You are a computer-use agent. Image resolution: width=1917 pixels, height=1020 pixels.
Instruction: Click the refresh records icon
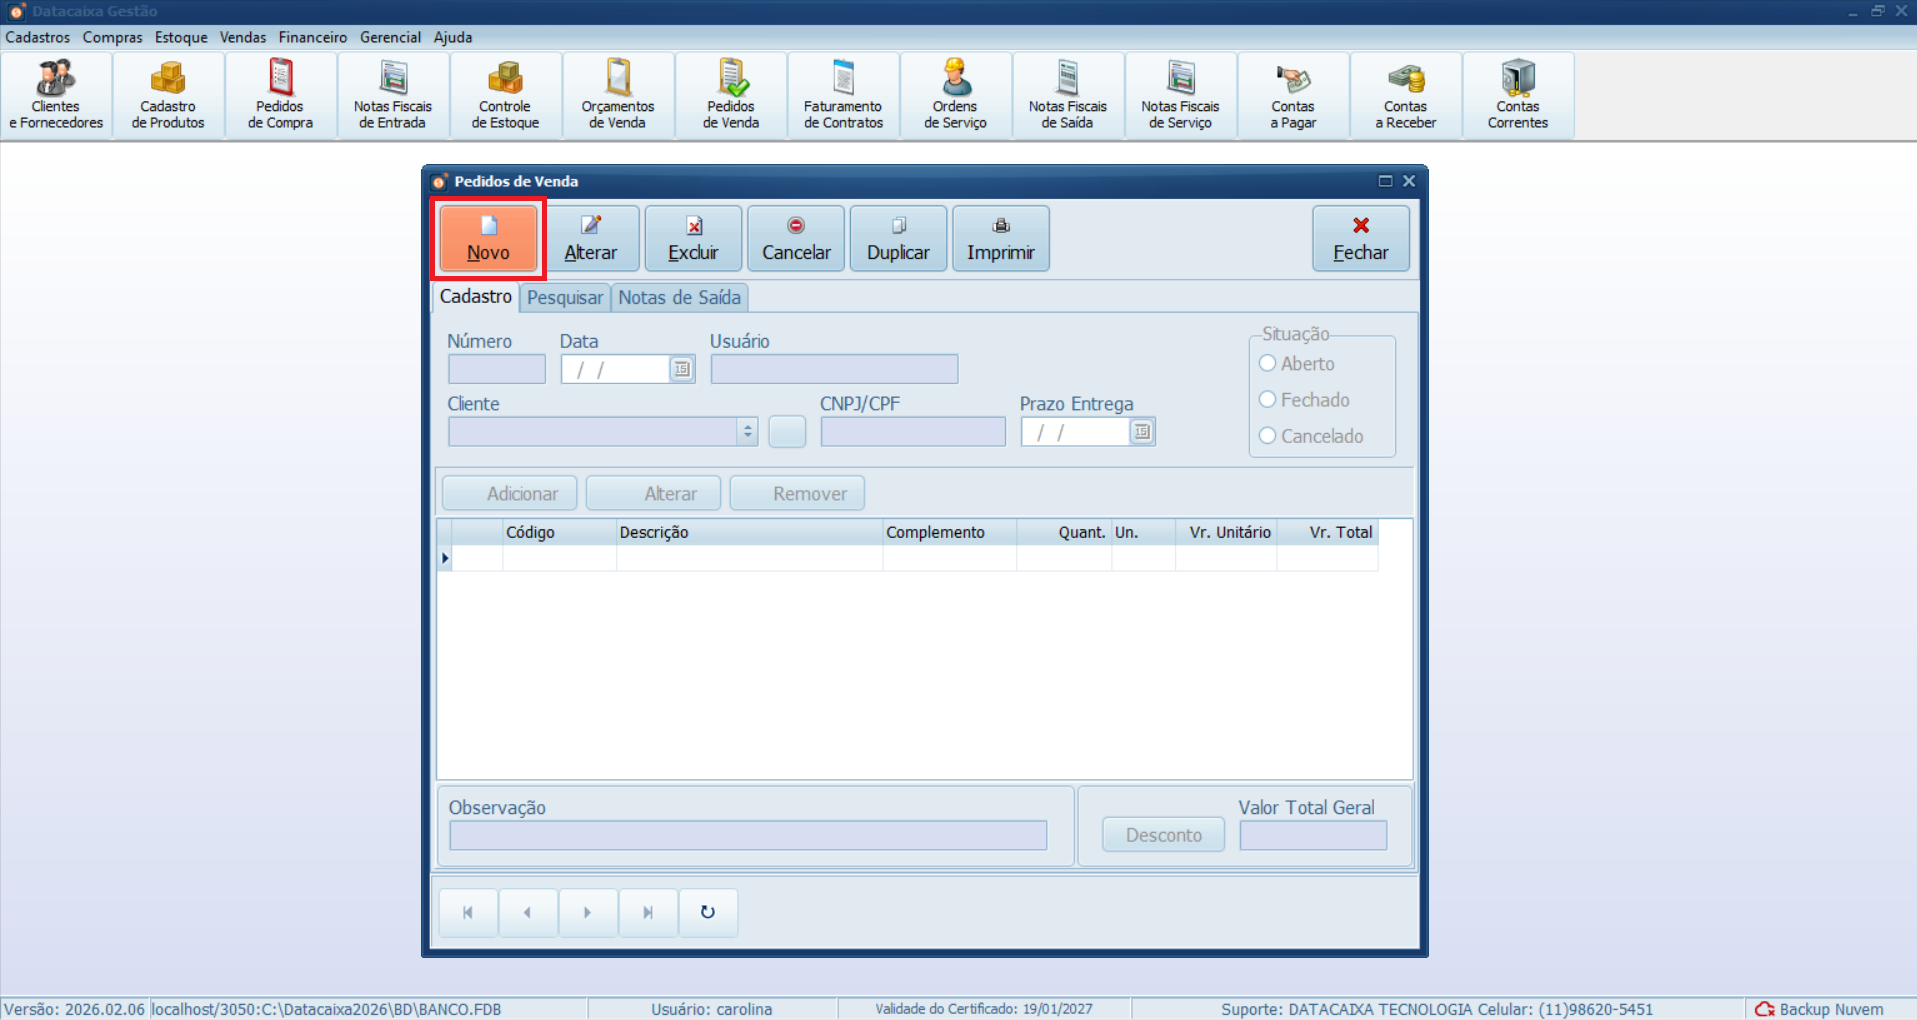coord(708,912)
